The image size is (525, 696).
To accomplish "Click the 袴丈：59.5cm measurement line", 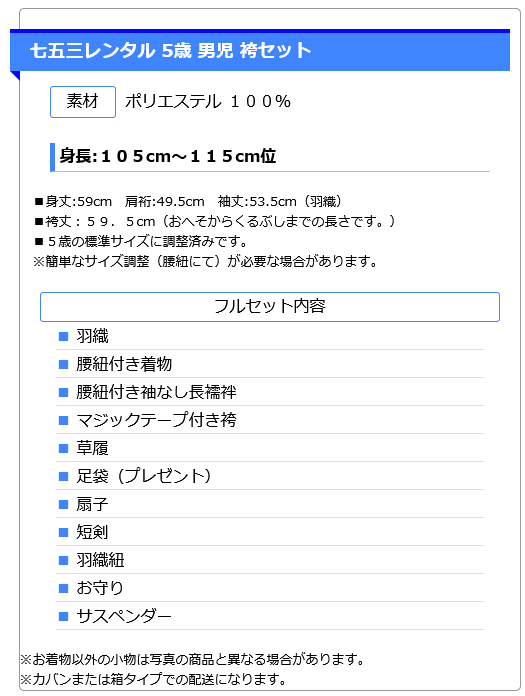I will [215, 221].
